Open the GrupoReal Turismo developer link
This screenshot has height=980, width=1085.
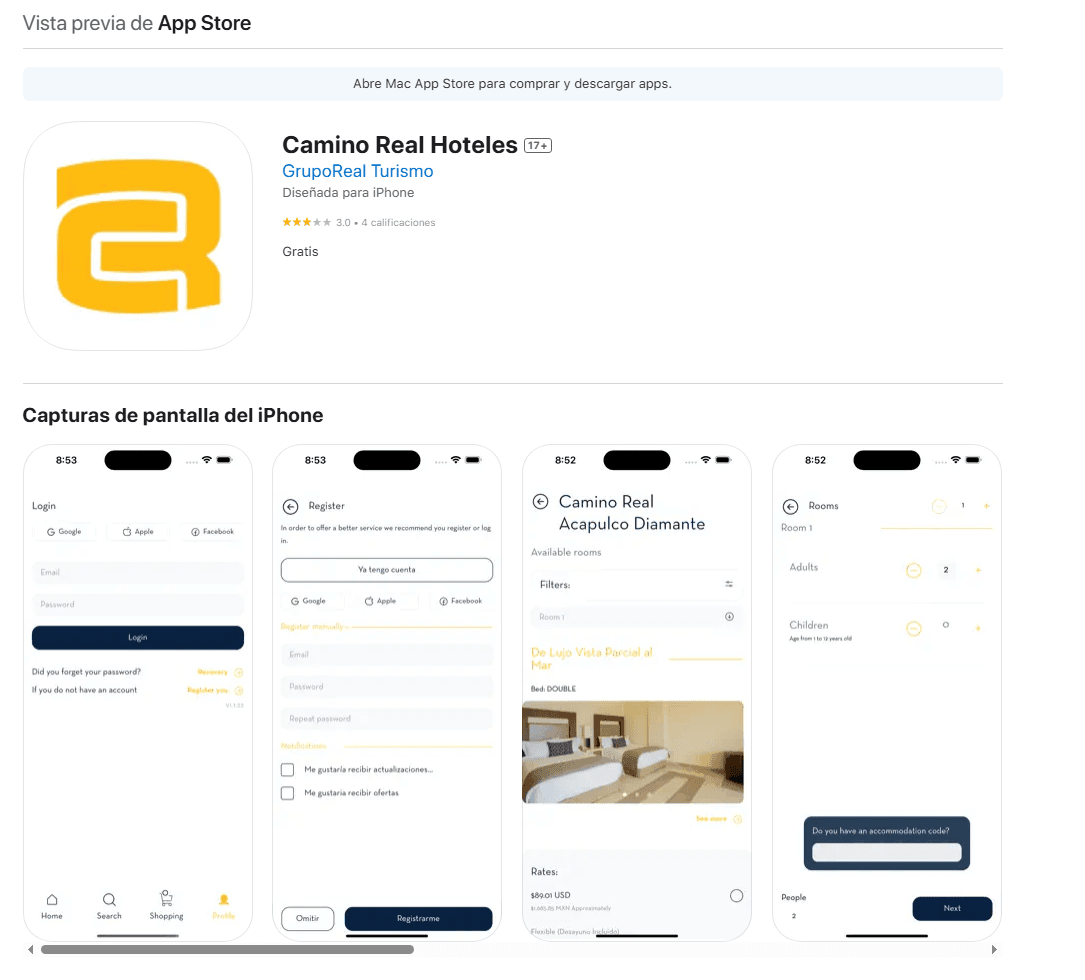(357, 171)
